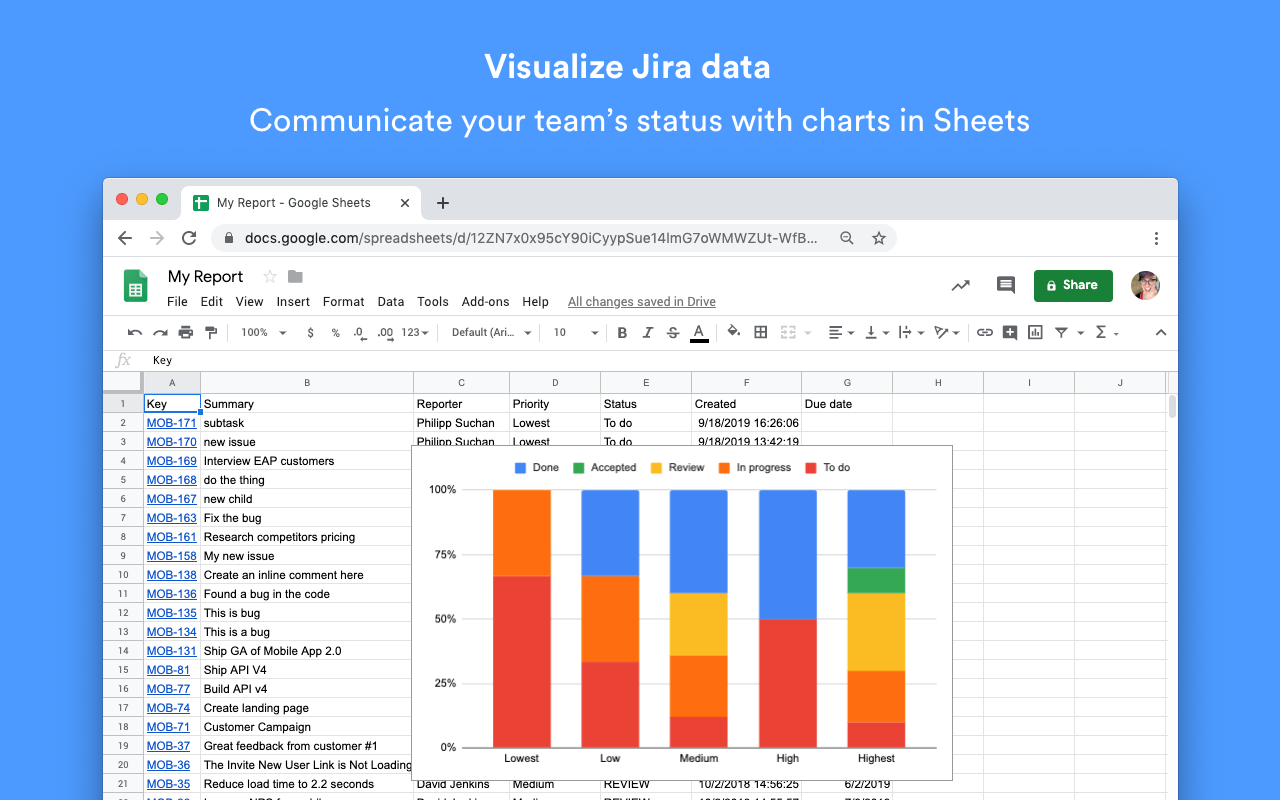Open the borders tool
The image size is (1280, 800).
coord(760,332)
